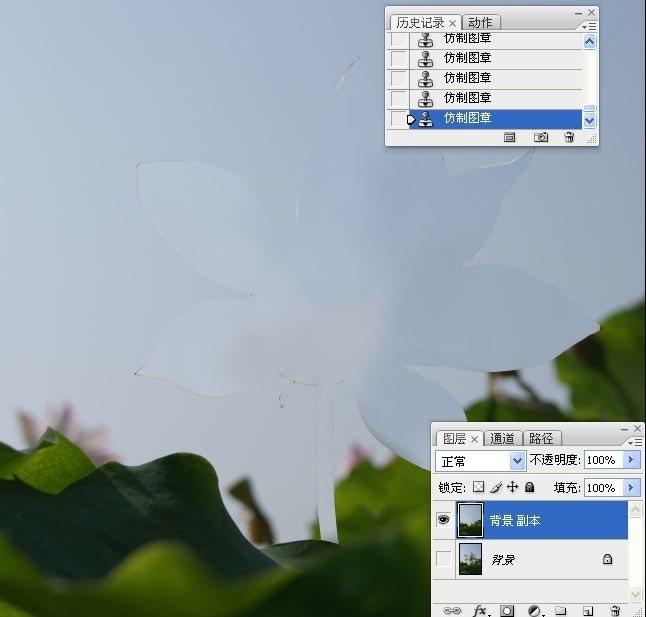This screenshot has height=617, width=646.
Task: Open the History panel options menu
Action: pos(590,26)
